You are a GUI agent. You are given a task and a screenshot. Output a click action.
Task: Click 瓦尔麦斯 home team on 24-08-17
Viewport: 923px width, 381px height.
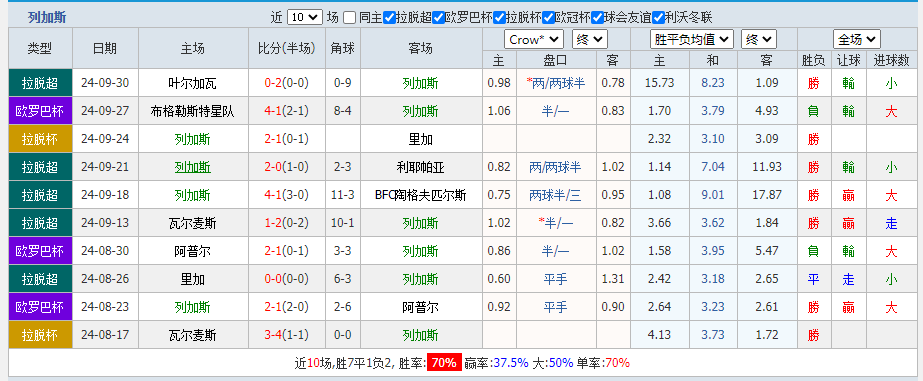click(192, 336)
